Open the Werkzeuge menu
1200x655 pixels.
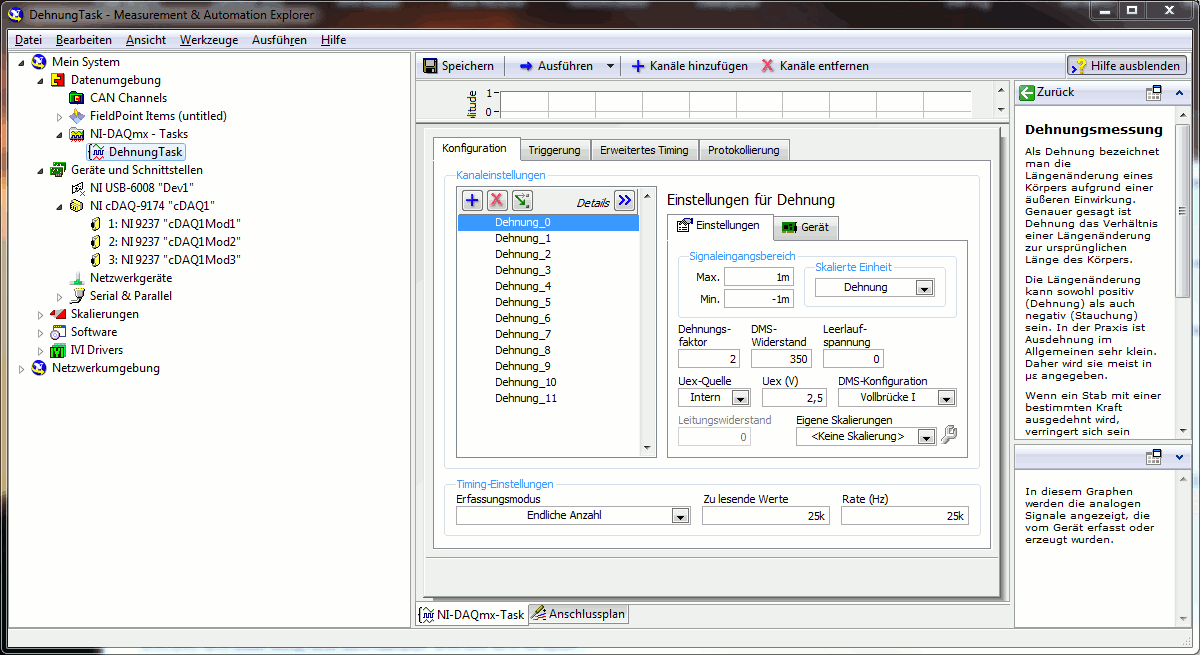coord(209,40)
